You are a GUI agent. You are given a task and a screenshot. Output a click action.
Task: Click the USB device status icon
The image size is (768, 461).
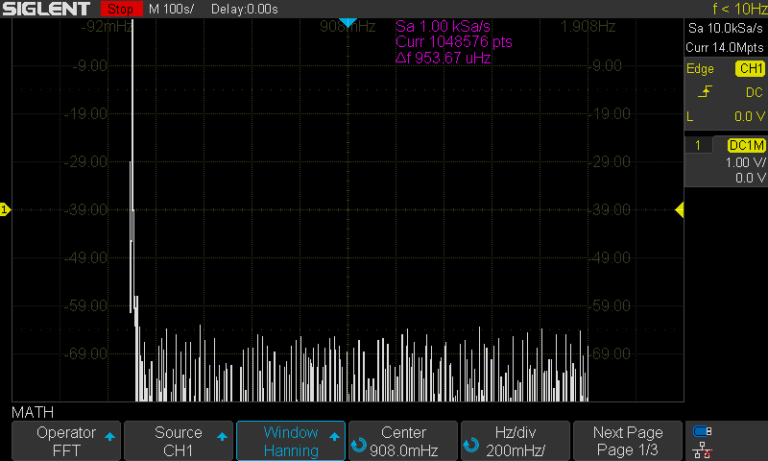pos(702,431)
